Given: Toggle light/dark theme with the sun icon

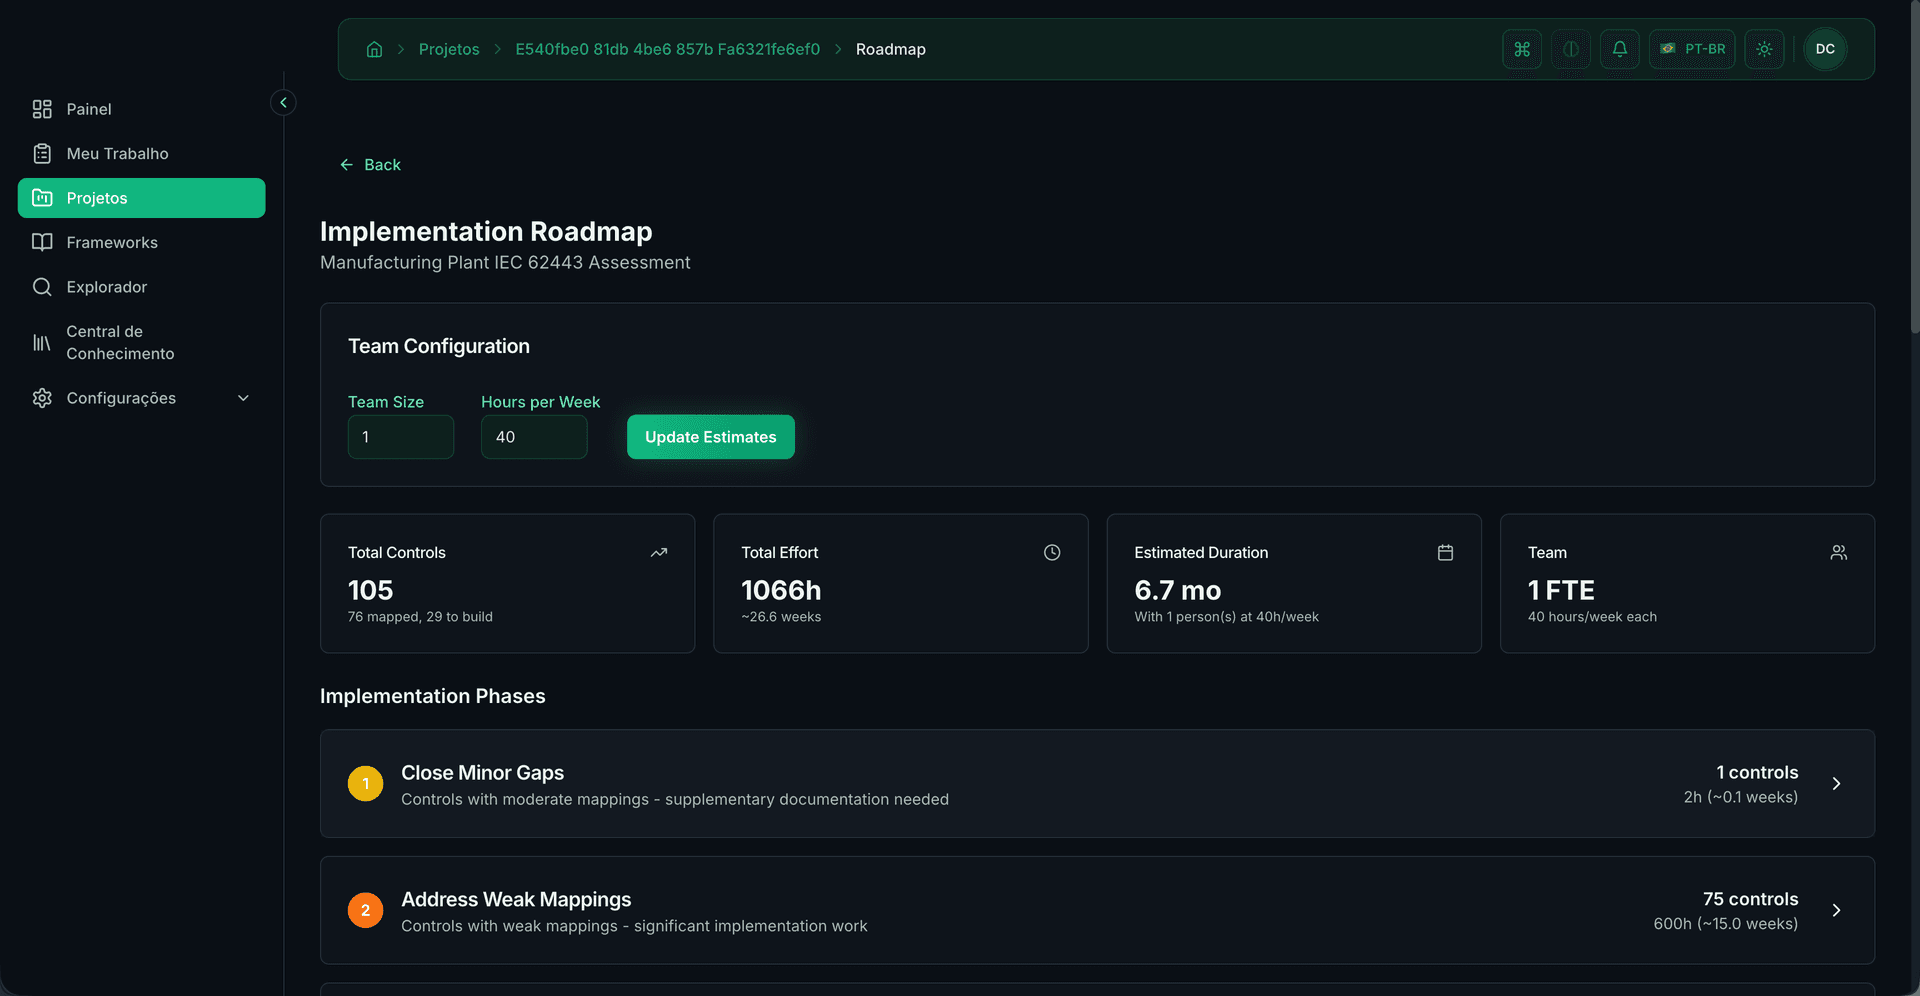Looking at the screenshot, I should coord(1763,49).
